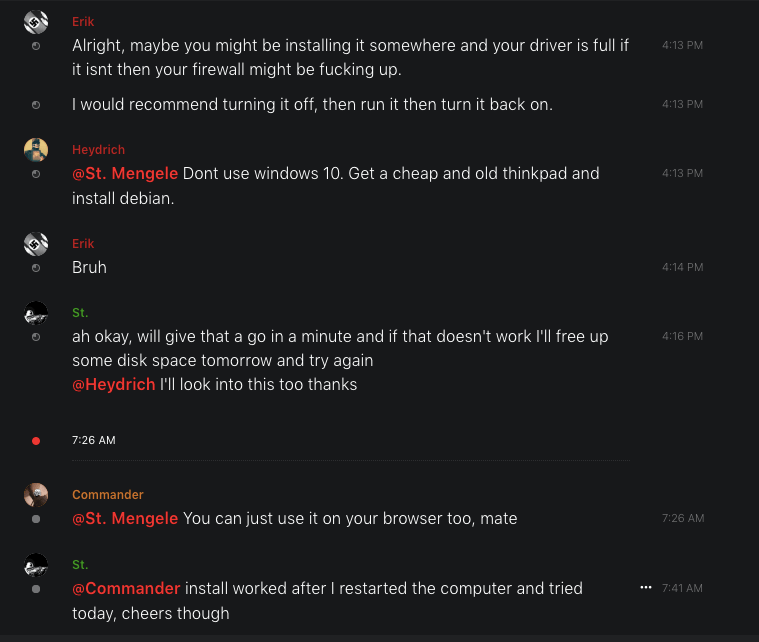Click the @St. Mengele mention in Commander's message
The width and height of the screenshot is (759, 642).
point(125,518)
